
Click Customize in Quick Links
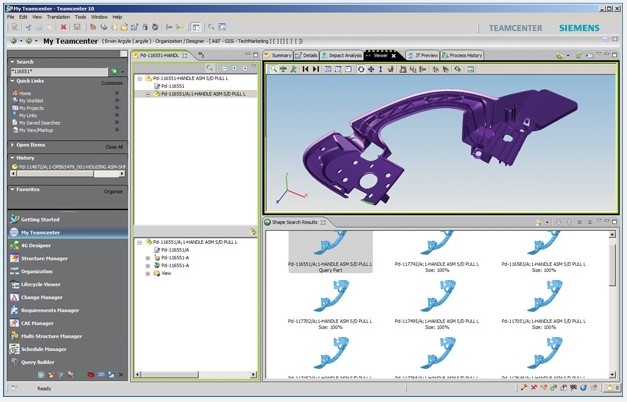pyautogui.click(x=112, y=83)
